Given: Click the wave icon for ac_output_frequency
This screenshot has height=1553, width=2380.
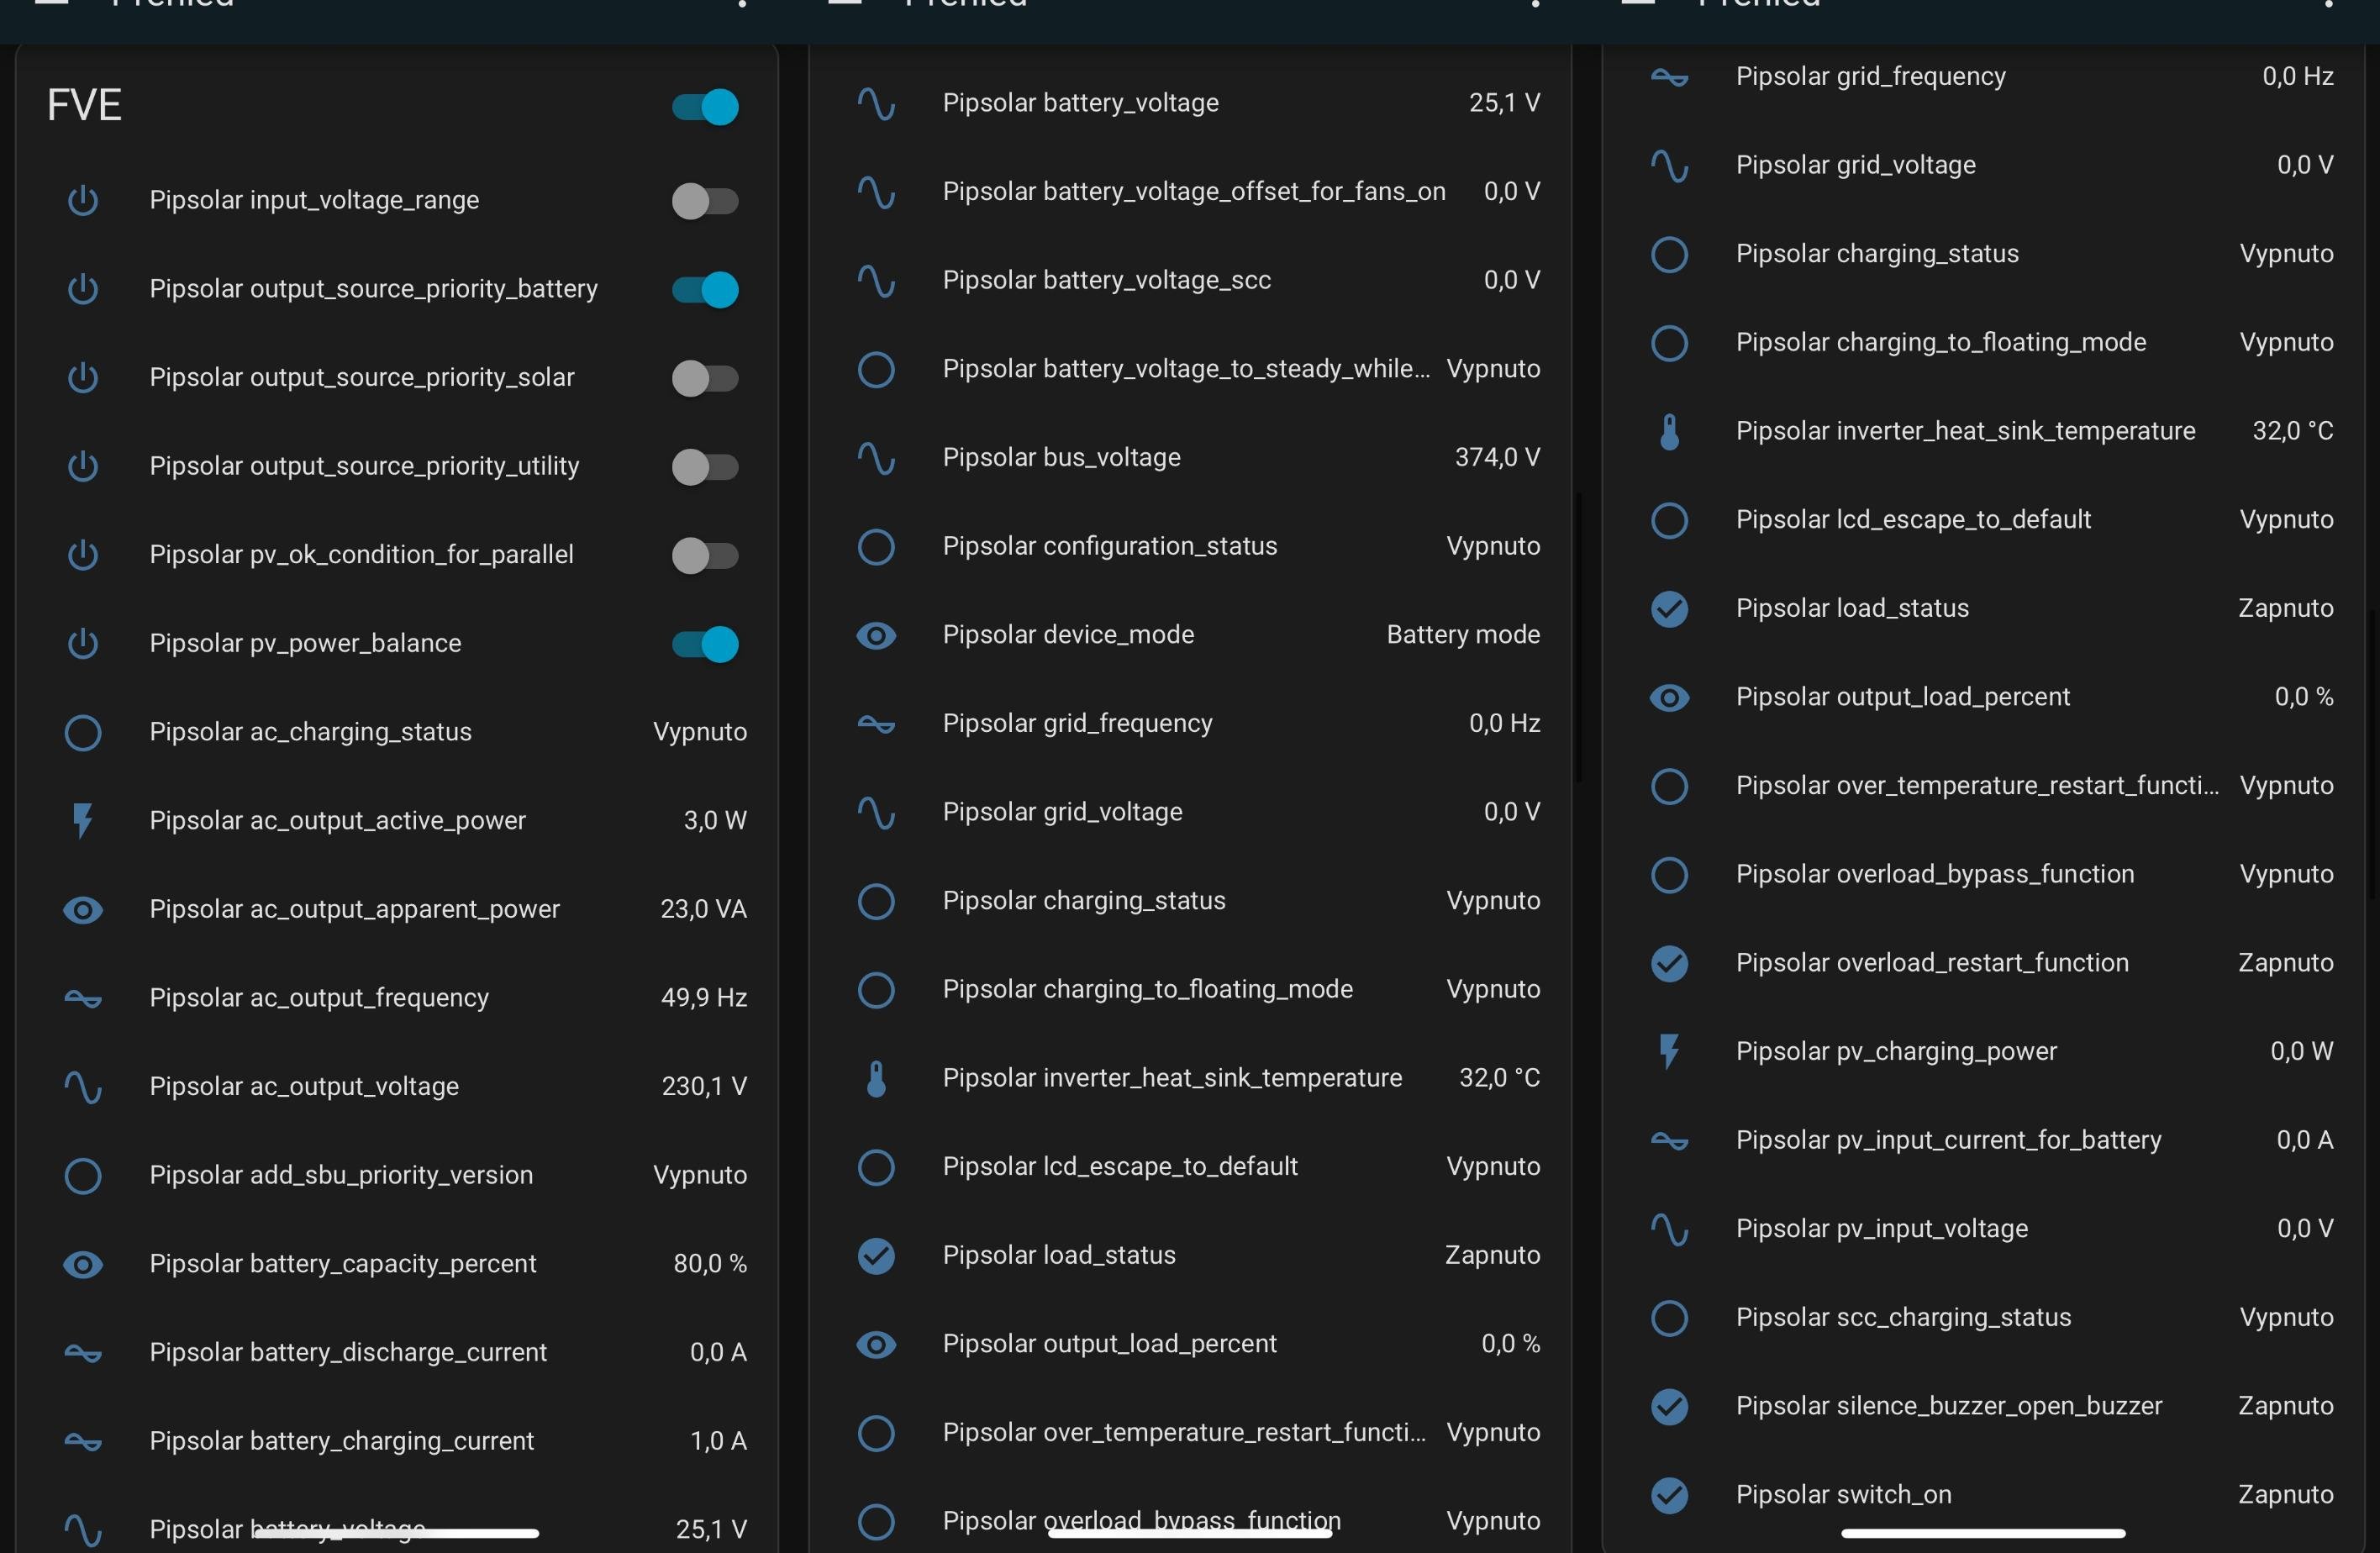Looking at the screenshot, I should pyautogui.click(x=83, y=998).
